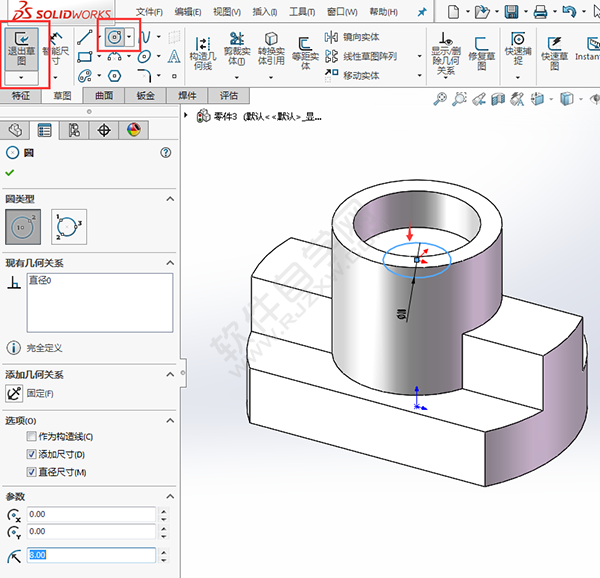Open the 插入 (Insert) menu
Viewport: 600px width, 578px height.
265,12
